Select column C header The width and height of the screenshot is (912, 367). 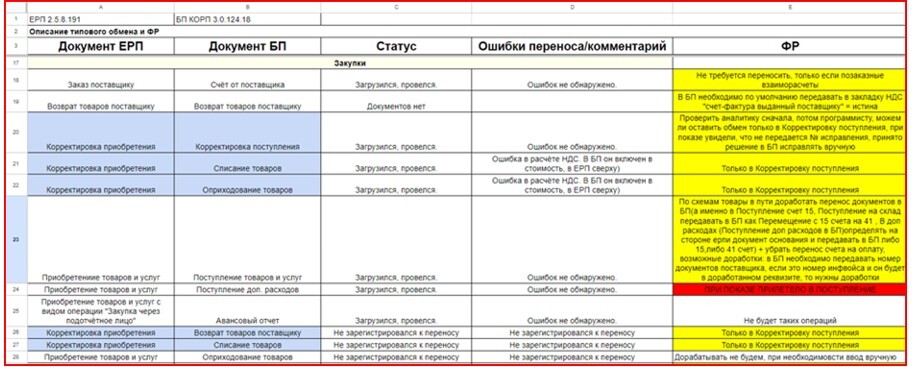(396, 8)
